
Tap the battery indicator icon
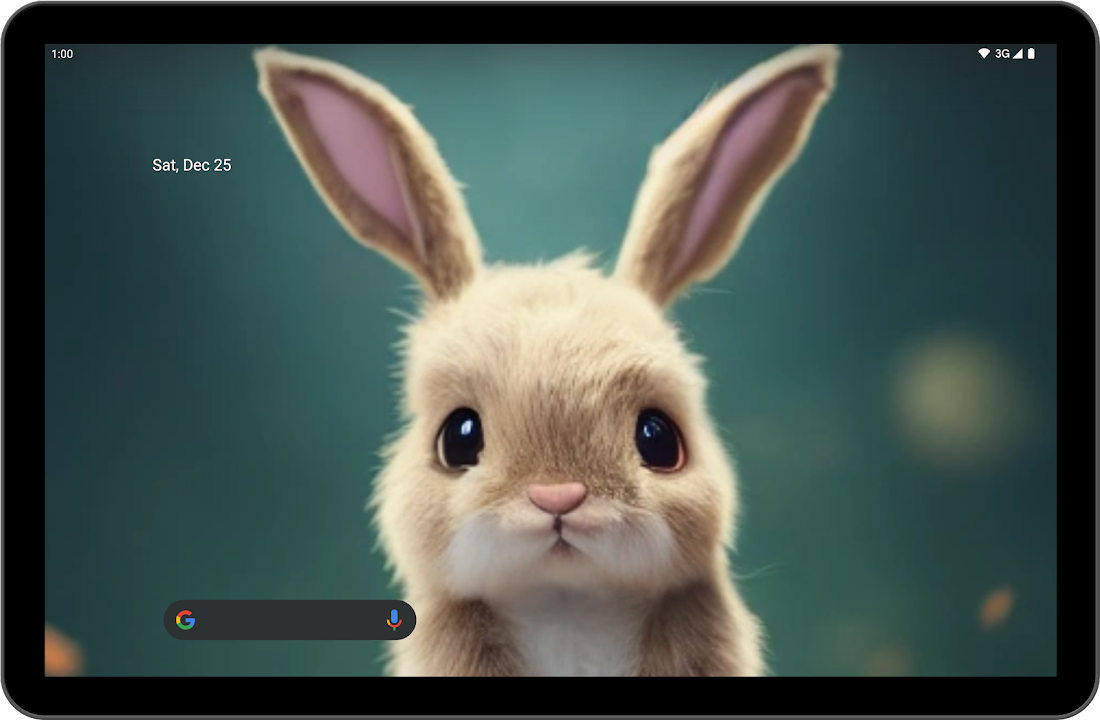pos(1031,54)
